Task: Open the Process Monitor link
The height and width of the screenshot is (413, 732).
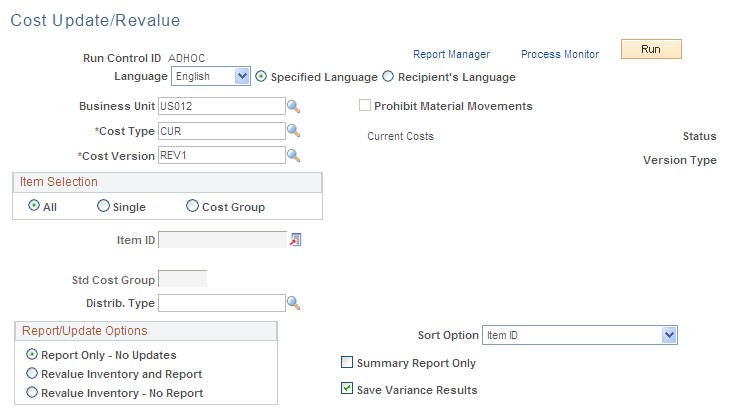Action: [560, 54]
